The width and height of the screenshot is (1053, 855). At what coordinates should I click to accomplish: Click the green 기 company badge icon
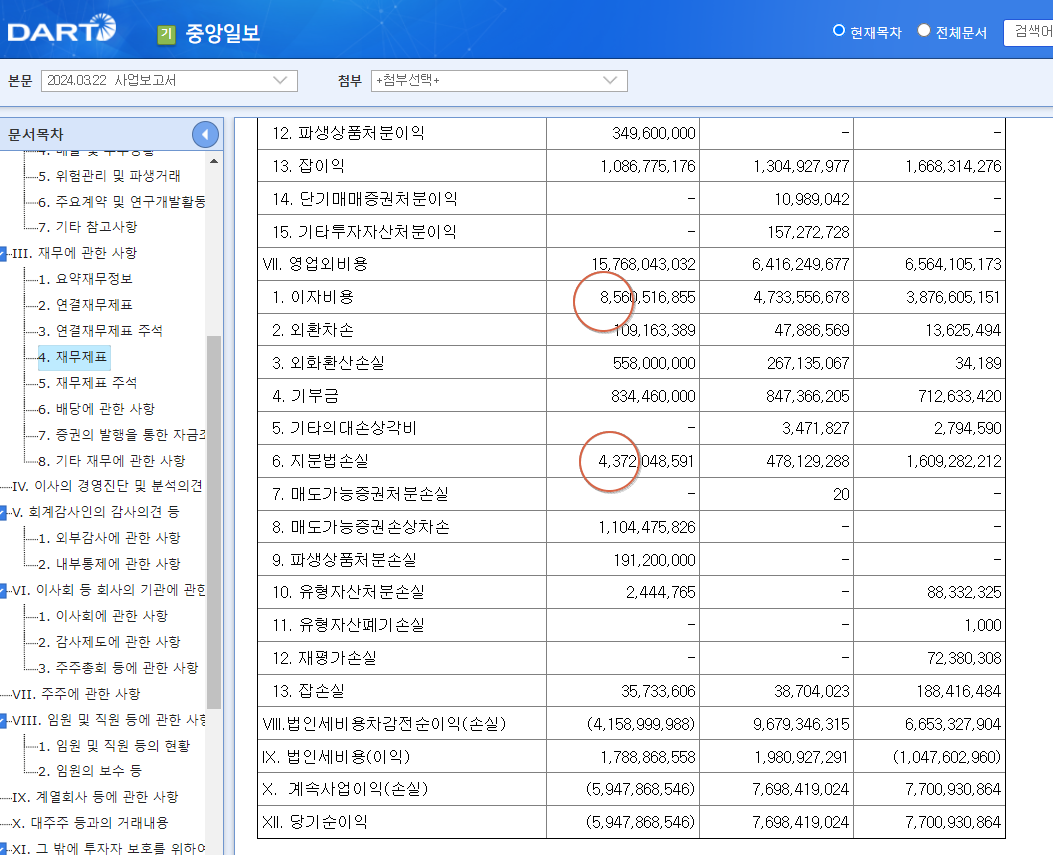166,34
